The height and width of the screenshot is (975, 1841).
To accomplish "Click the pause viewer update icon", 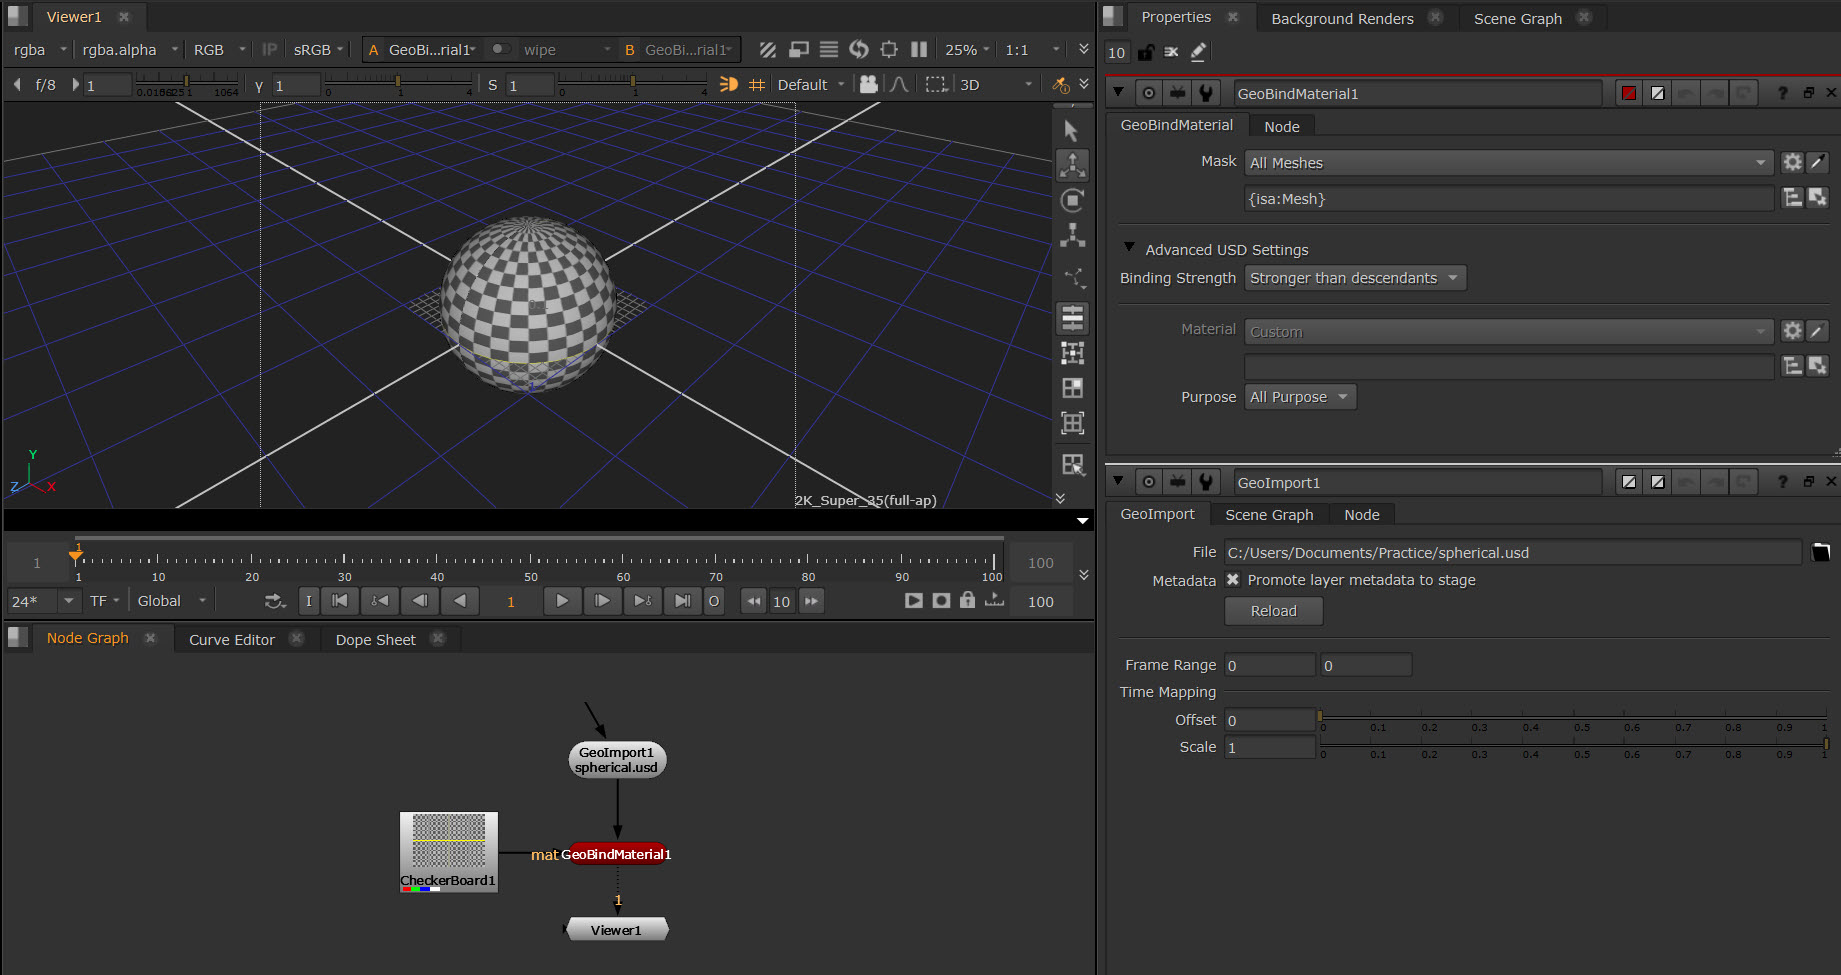I will coord(919,49).
